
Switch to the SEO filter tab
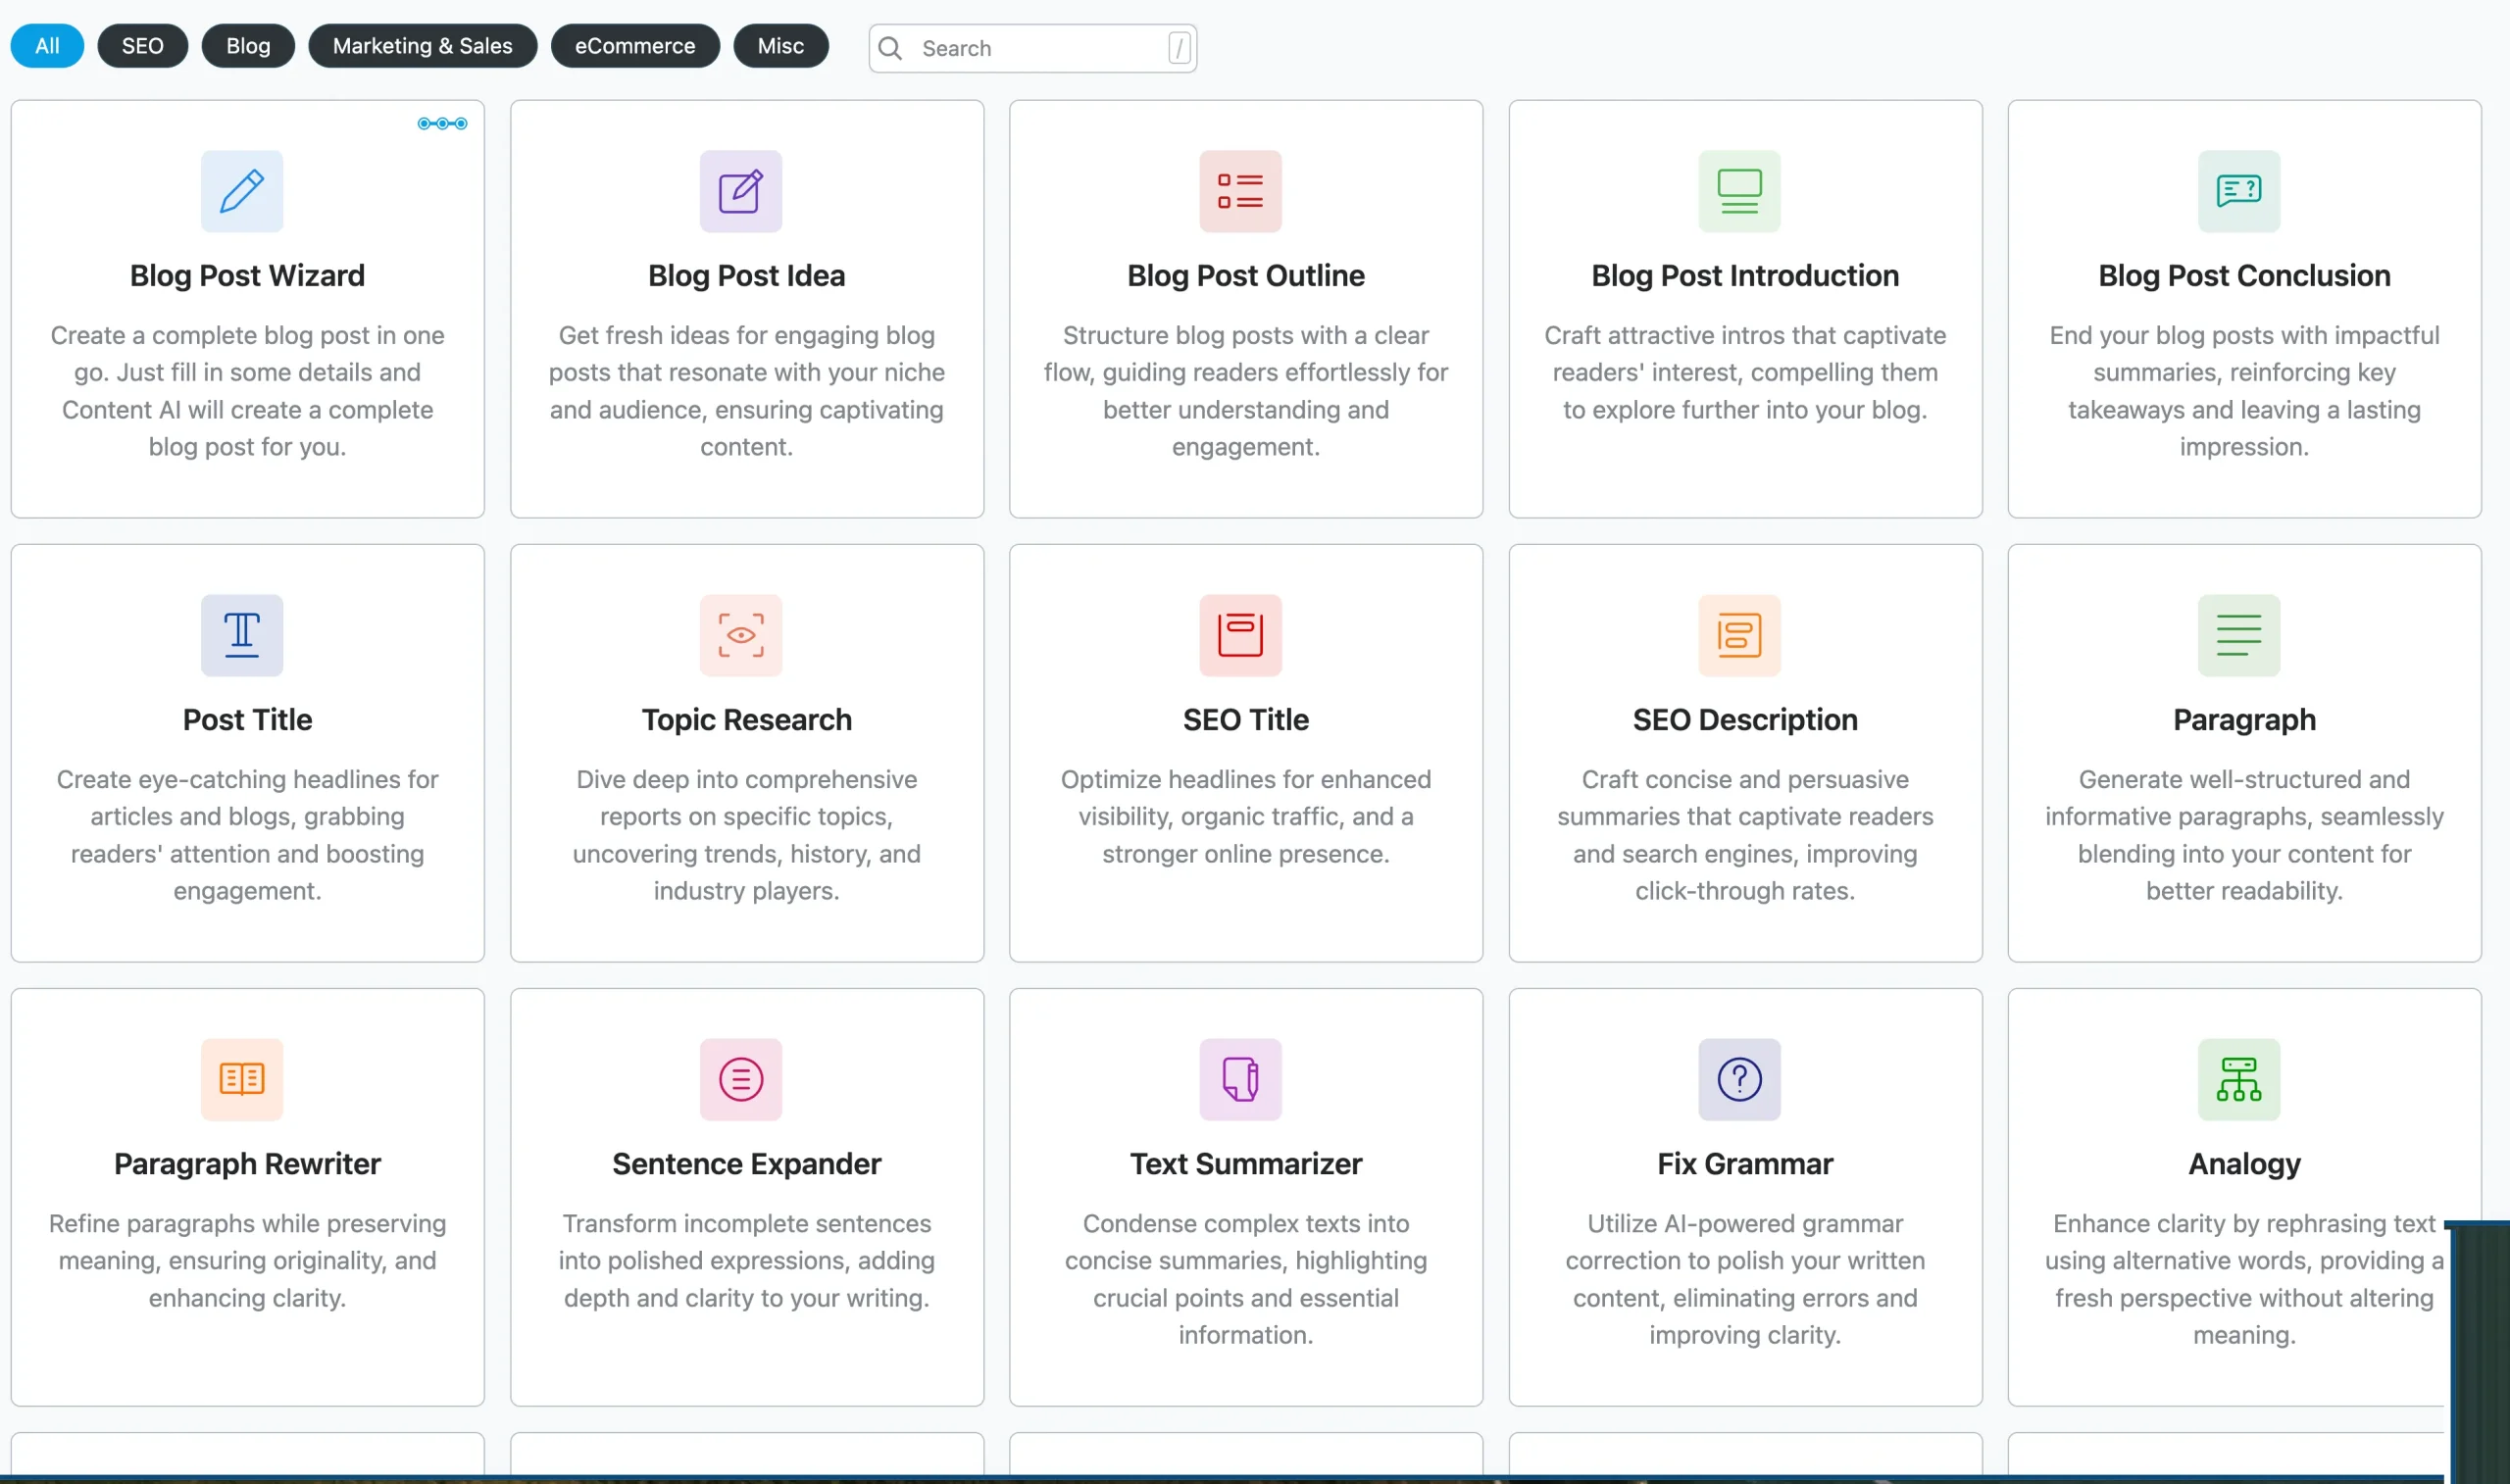coord(142,46)
